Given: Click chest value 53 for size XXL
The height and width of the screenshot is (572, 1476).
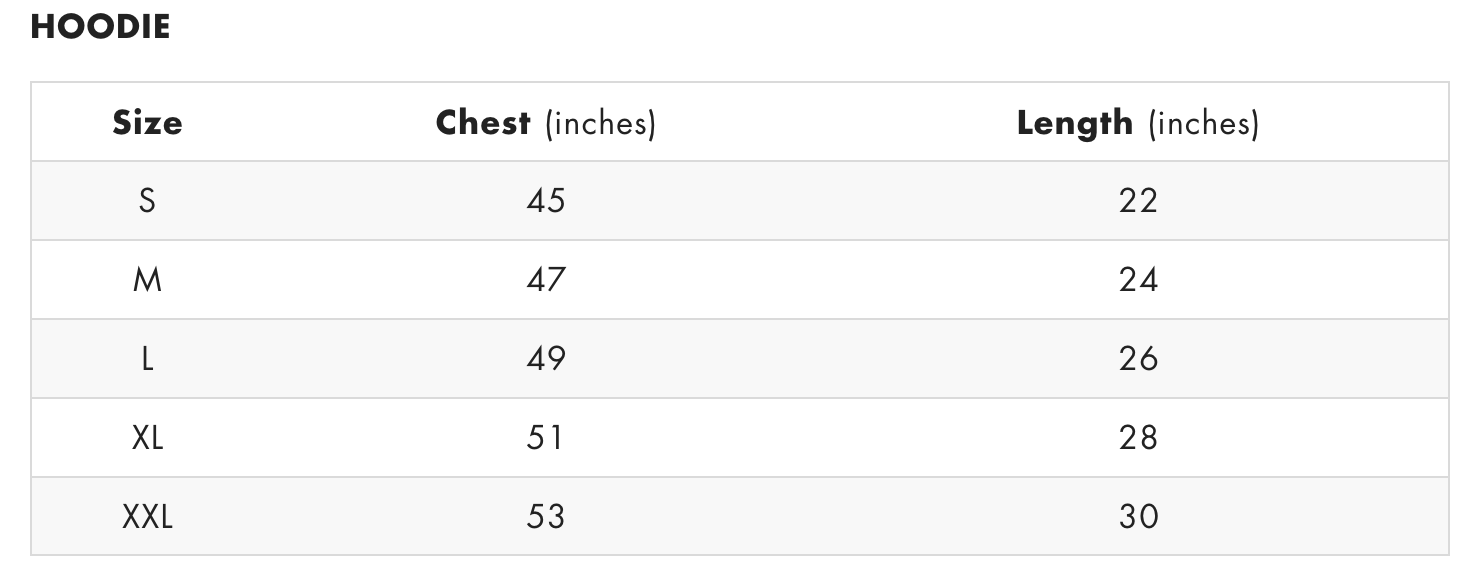Looking at the screenshot, I should pyautogui.click(x=545, y=517).
